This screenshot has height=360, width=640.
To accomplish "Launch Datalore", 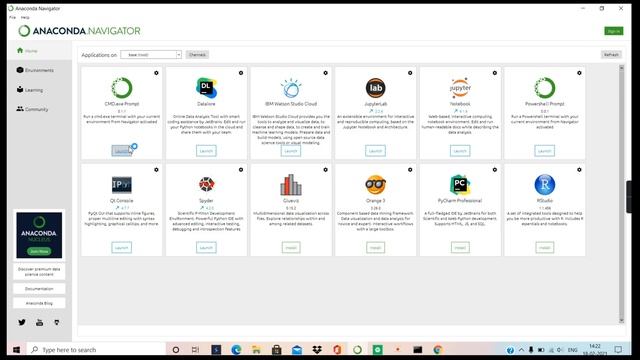I will pyautogui.click(x=206, y=151).
